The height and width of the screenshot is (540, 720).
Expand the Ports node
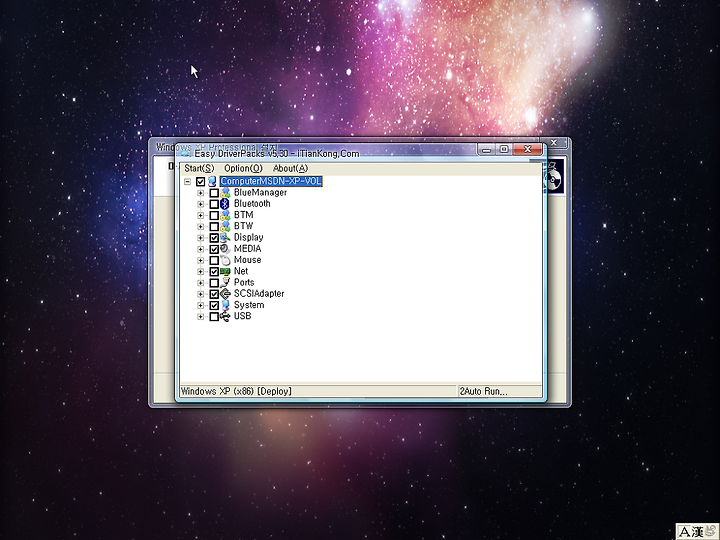[x=201, y=283]
